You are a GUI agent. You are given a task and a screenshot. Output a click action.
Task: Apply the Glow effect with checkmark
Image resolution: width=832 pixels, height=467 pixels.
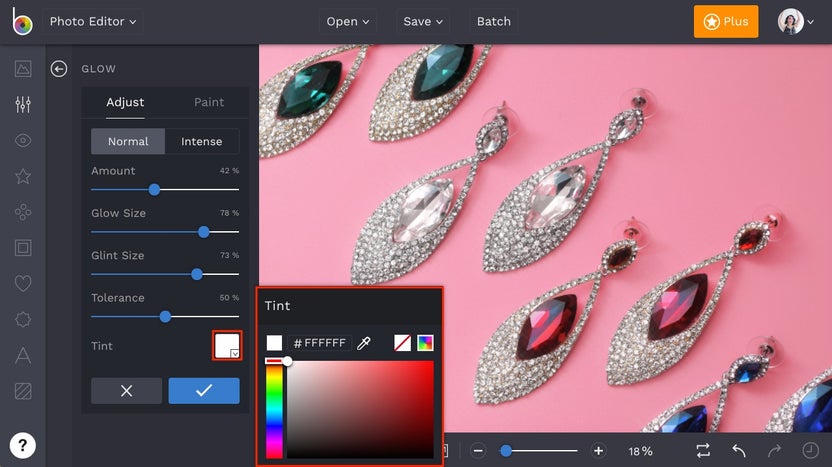[204, 391]
